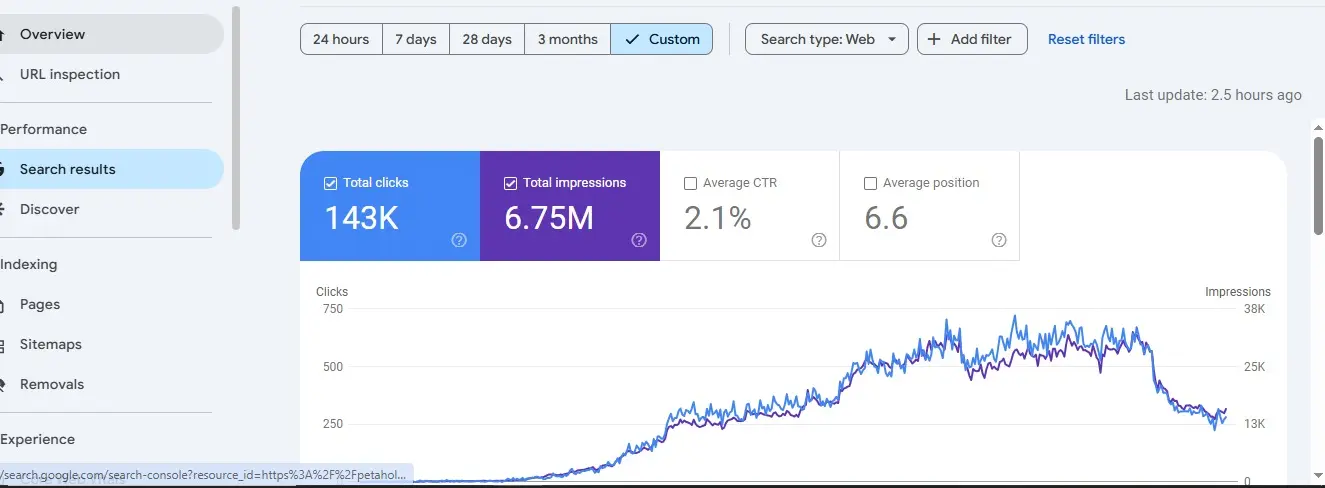
Task: Click help icon on Total clicks card
Action: click(459, 240)
